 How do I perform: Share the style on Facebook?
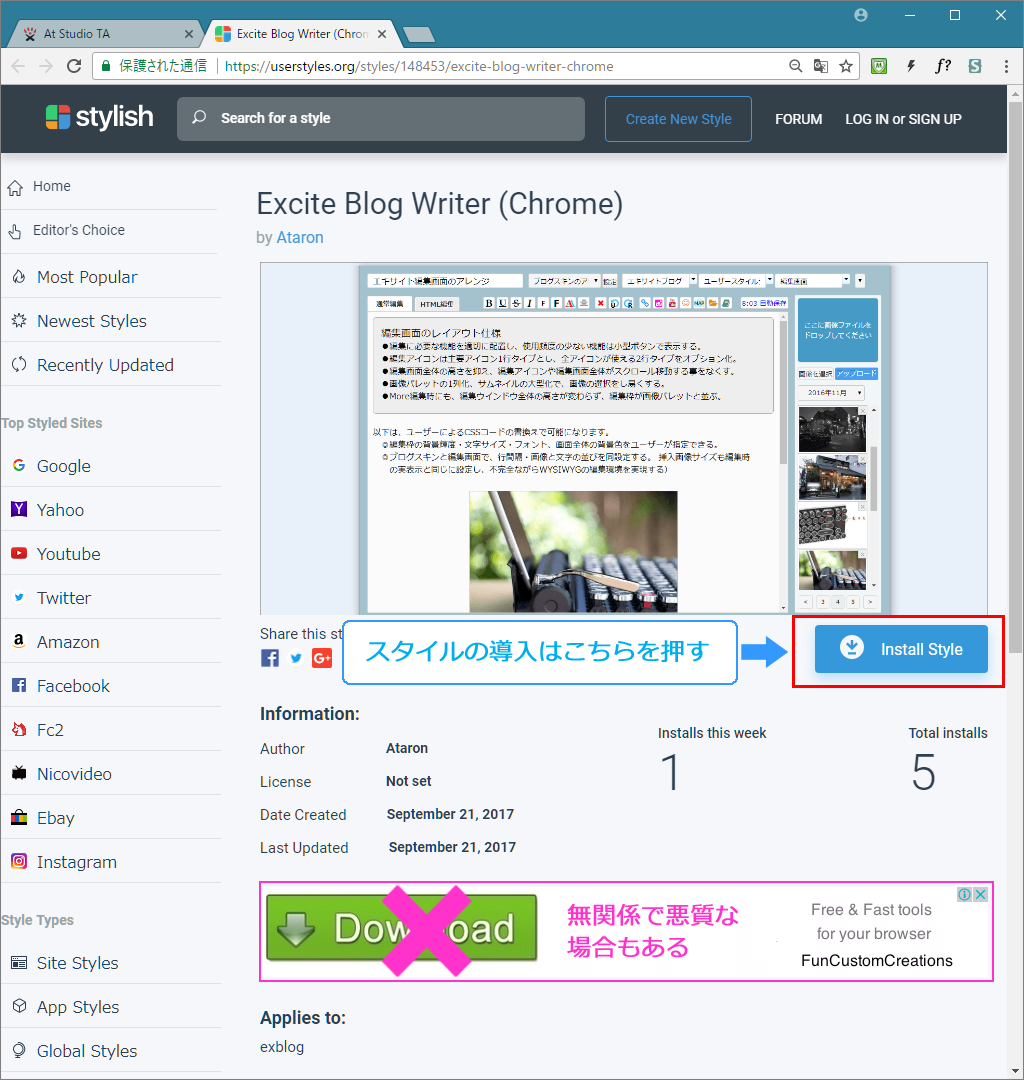point(270,658)
